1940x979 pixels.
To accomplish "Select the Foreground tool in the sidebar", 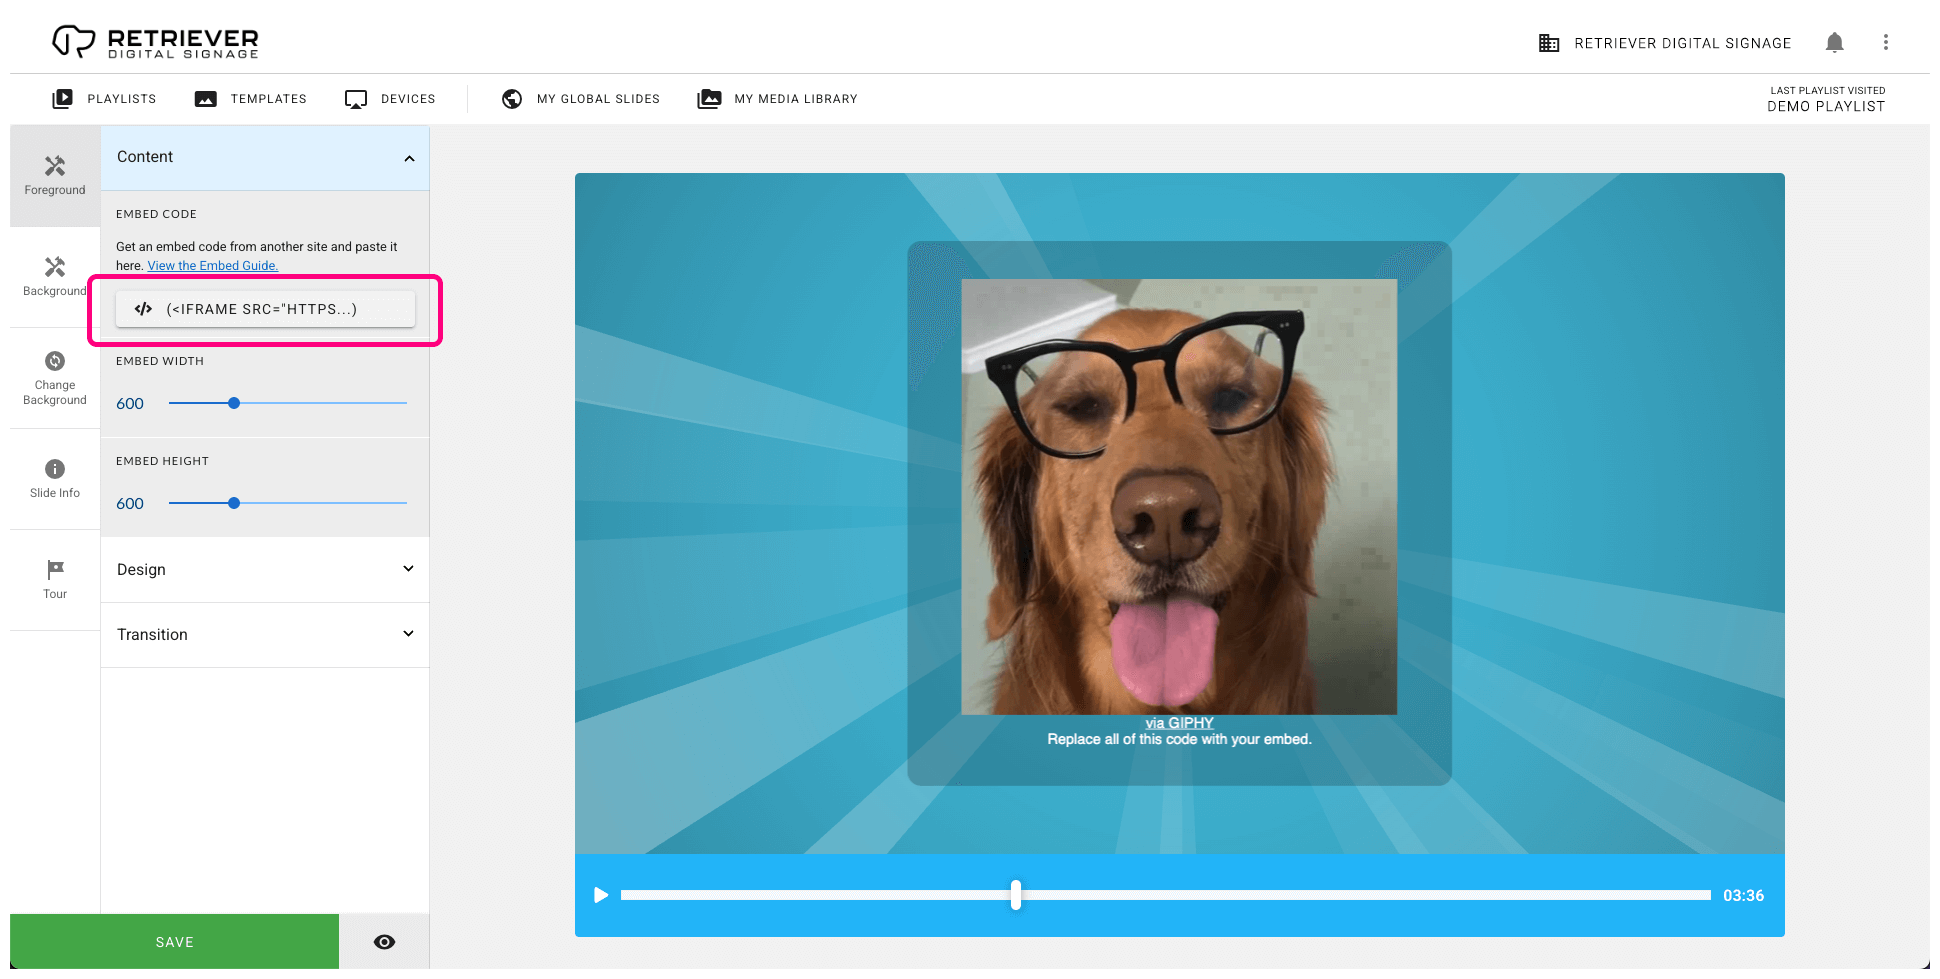I will coord(55,175).
